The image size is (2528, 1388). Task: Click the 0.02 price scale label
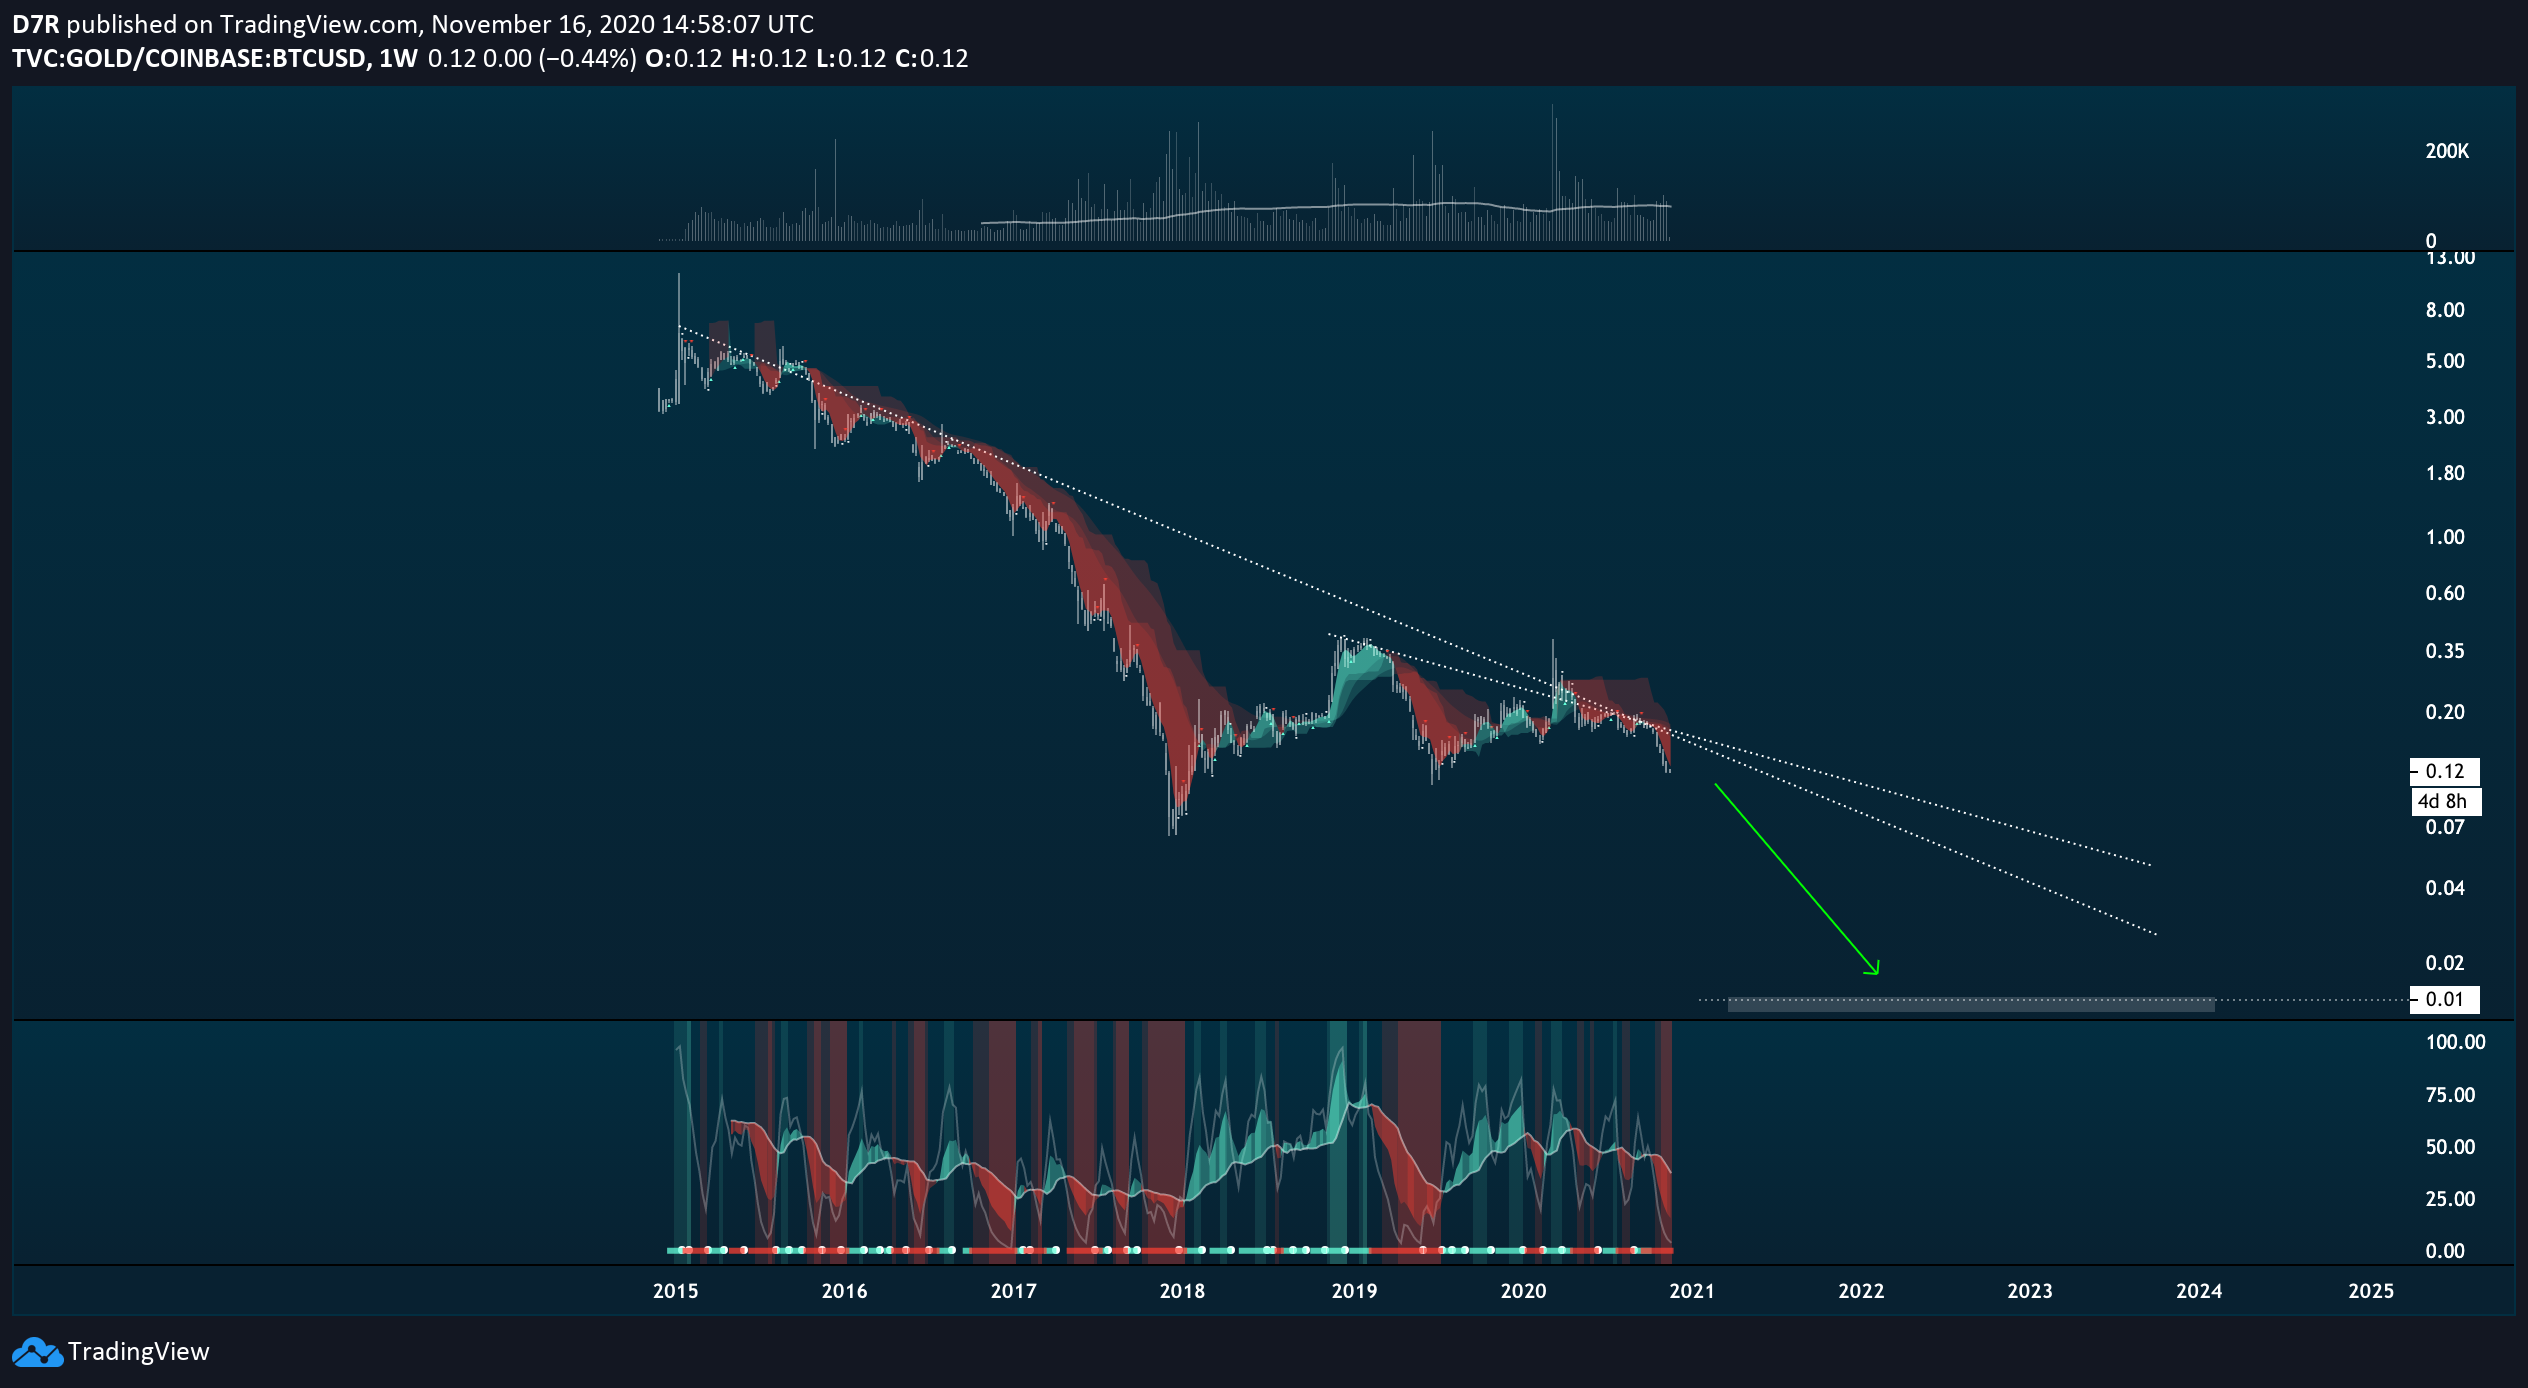click(2445, 963)
